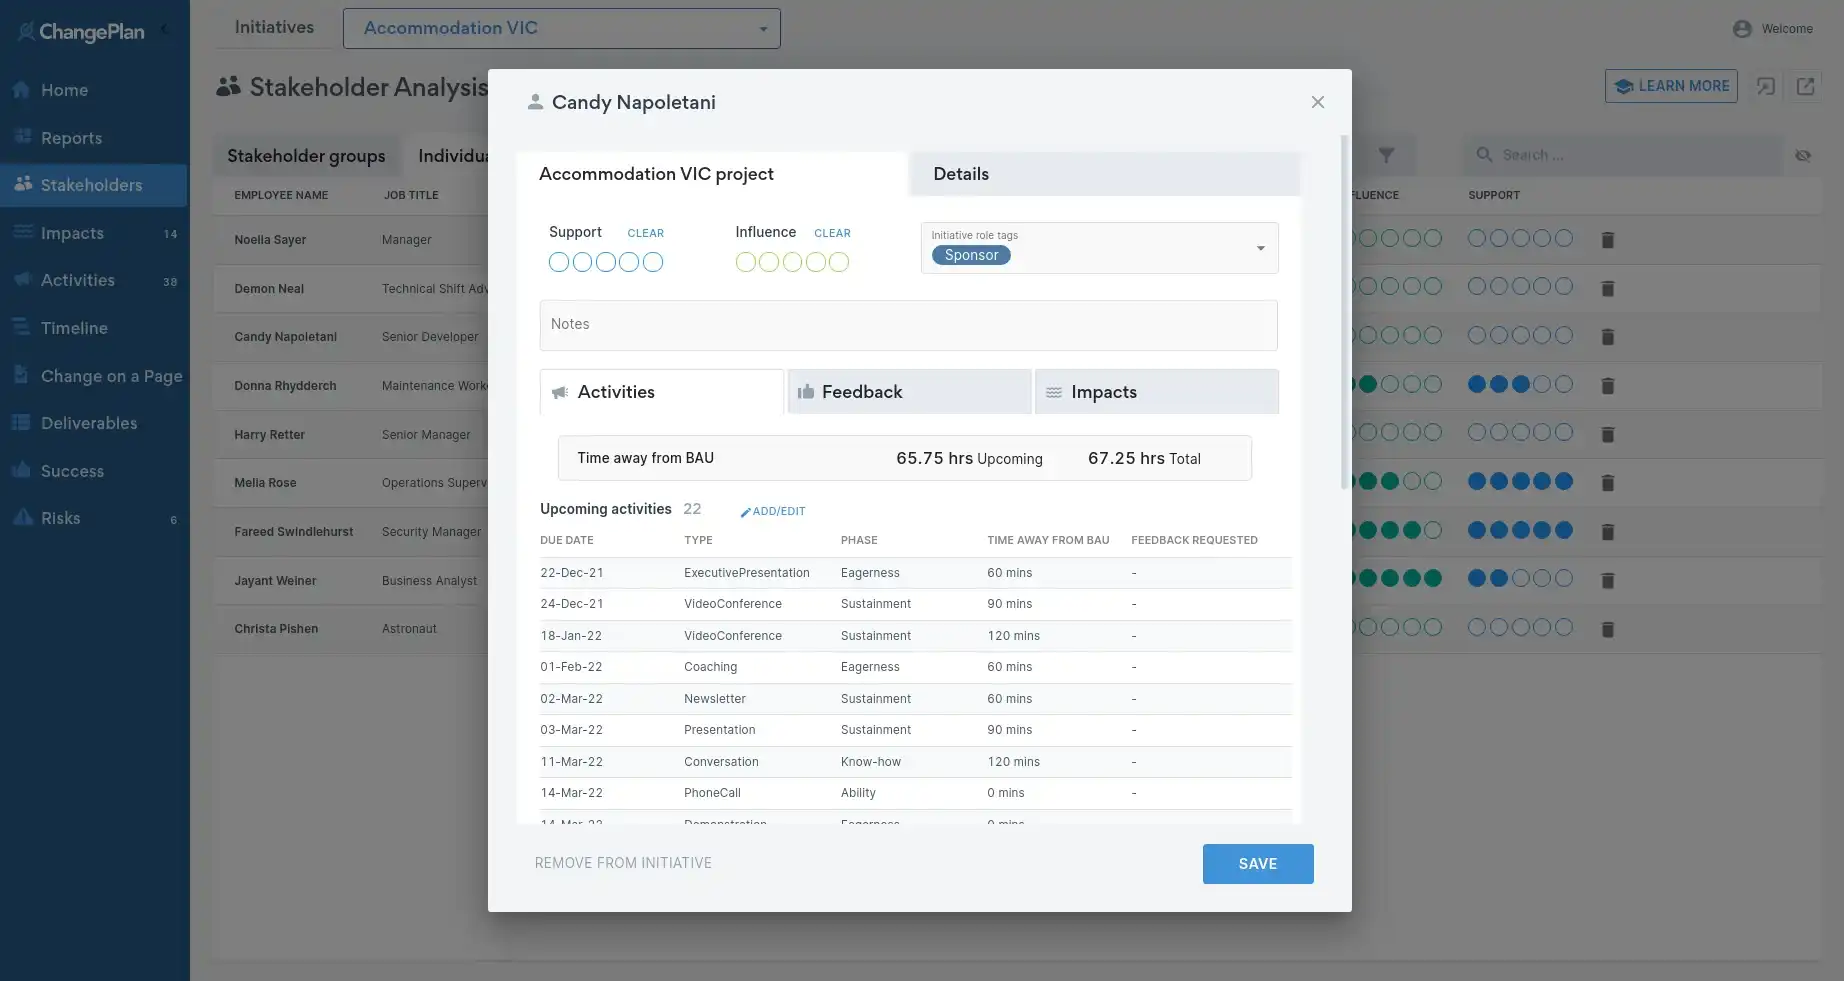Click into the Notes text field
The width and height of the screenshot is (1844, 981).
[x=908, y=325]
